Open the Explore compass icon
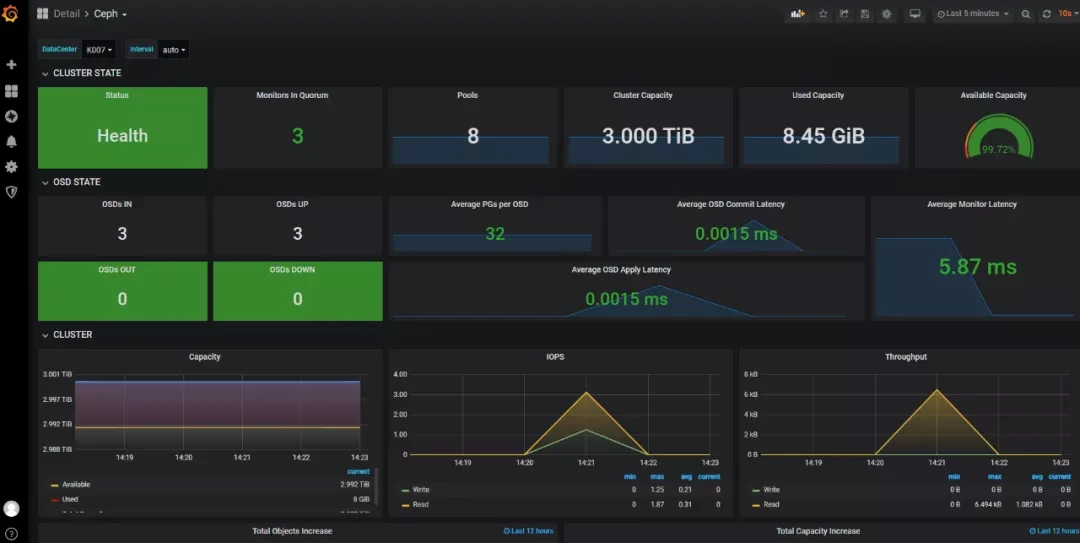Image resolution: width=1080 pixels, height=543 pixels. pyautogui.click(x=11, y=116)
